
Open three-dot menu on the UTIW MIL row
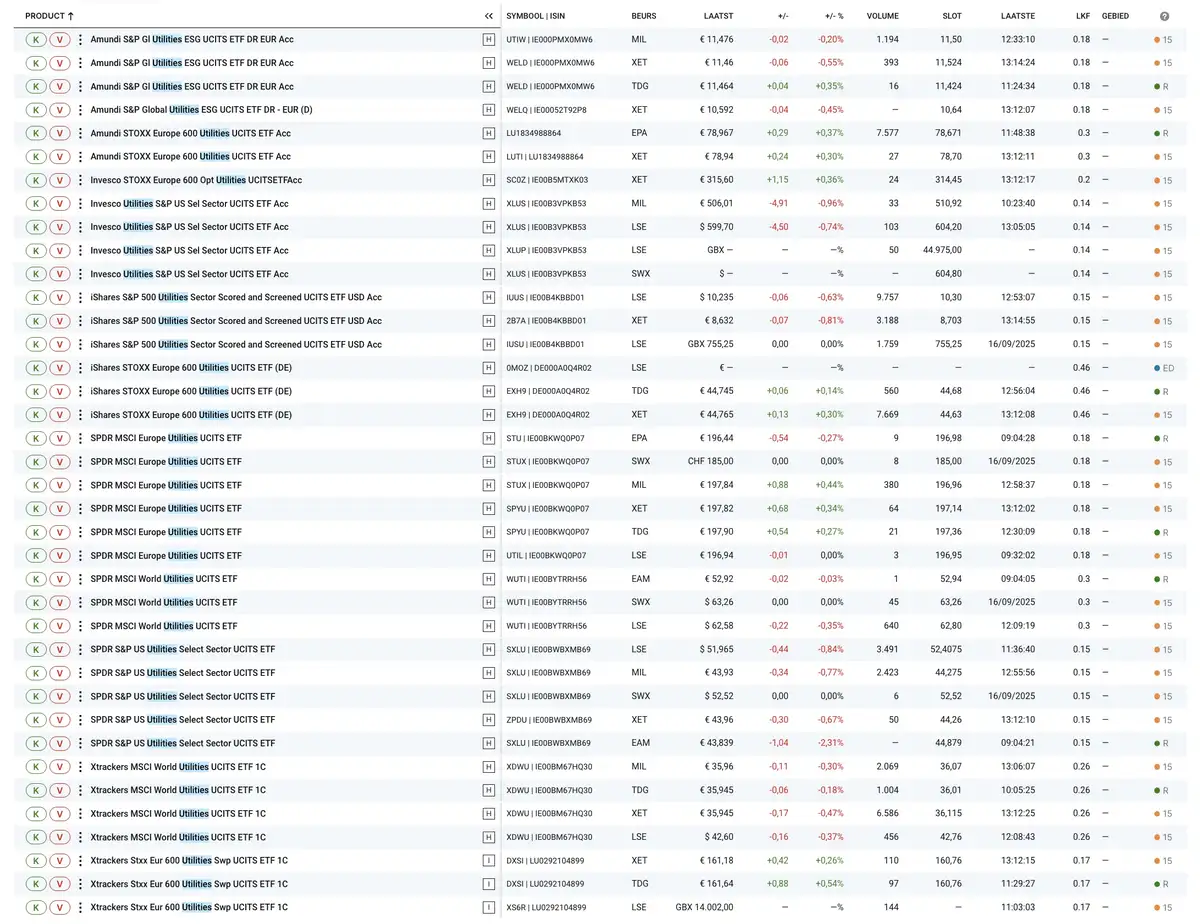point(80,39)
